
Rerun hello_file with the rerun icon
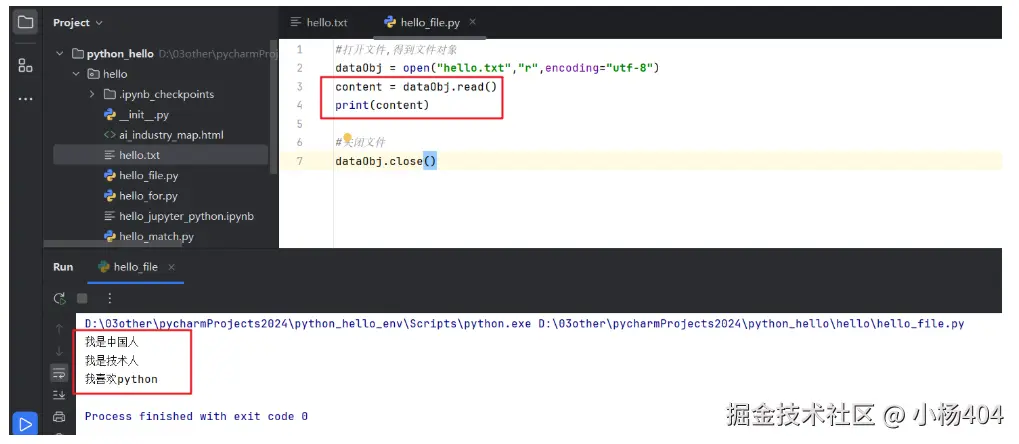[60, 298]
